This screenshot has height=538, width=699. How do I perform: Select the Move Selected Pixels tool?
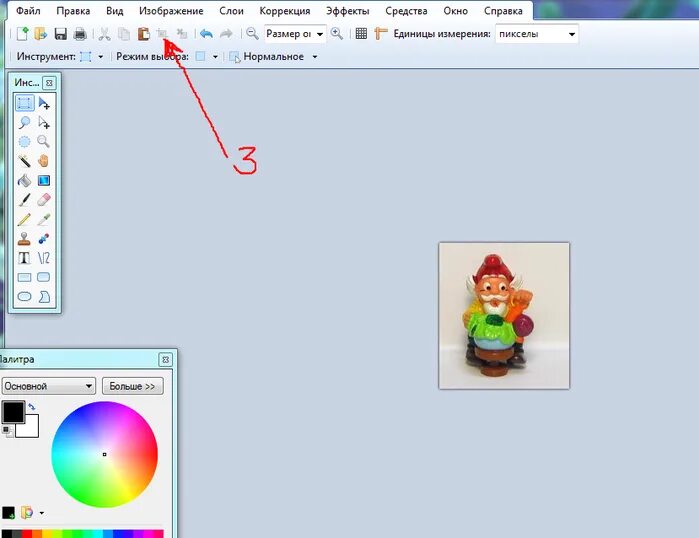[44, 103]
